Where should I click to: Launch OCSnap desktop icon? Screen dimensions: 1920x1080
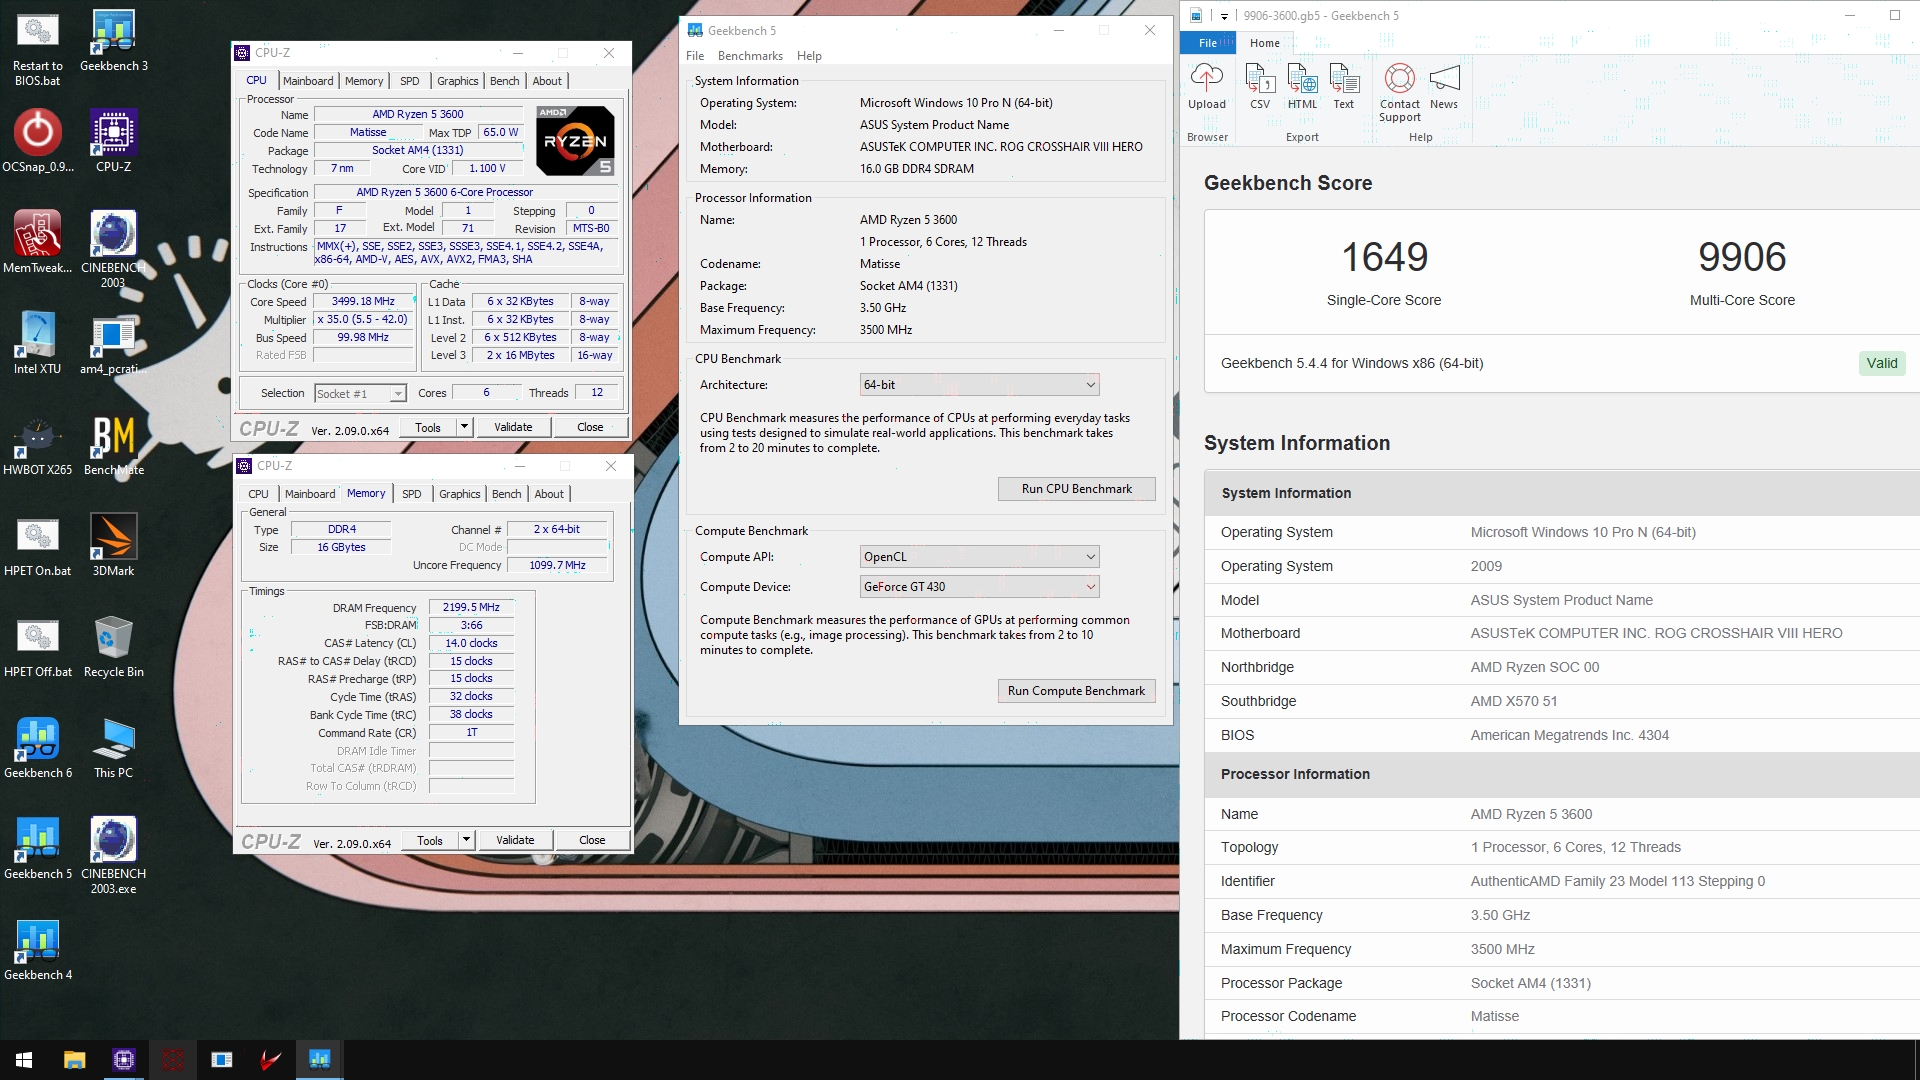click(x=38, y=141)
